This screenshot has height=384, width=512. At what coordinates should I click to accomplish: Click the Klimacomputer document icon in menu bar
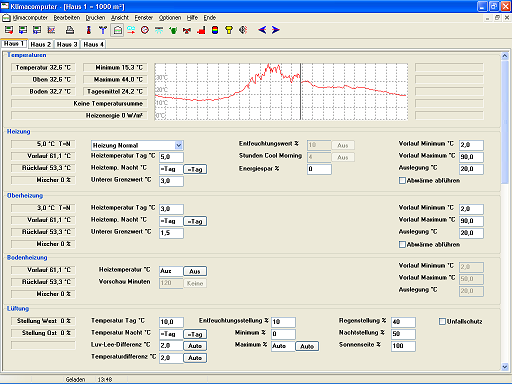tap(6, 18)
